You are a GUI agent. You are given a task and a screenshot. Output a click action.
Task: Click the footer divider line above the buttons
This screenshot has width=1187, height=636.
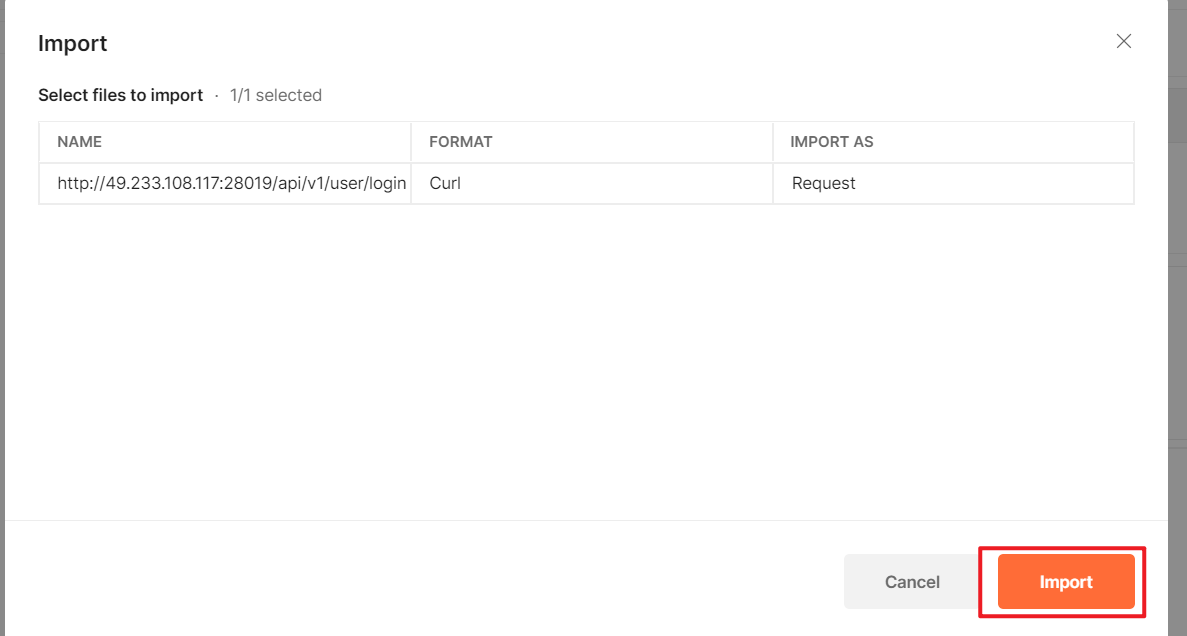(x=586, y=520)
